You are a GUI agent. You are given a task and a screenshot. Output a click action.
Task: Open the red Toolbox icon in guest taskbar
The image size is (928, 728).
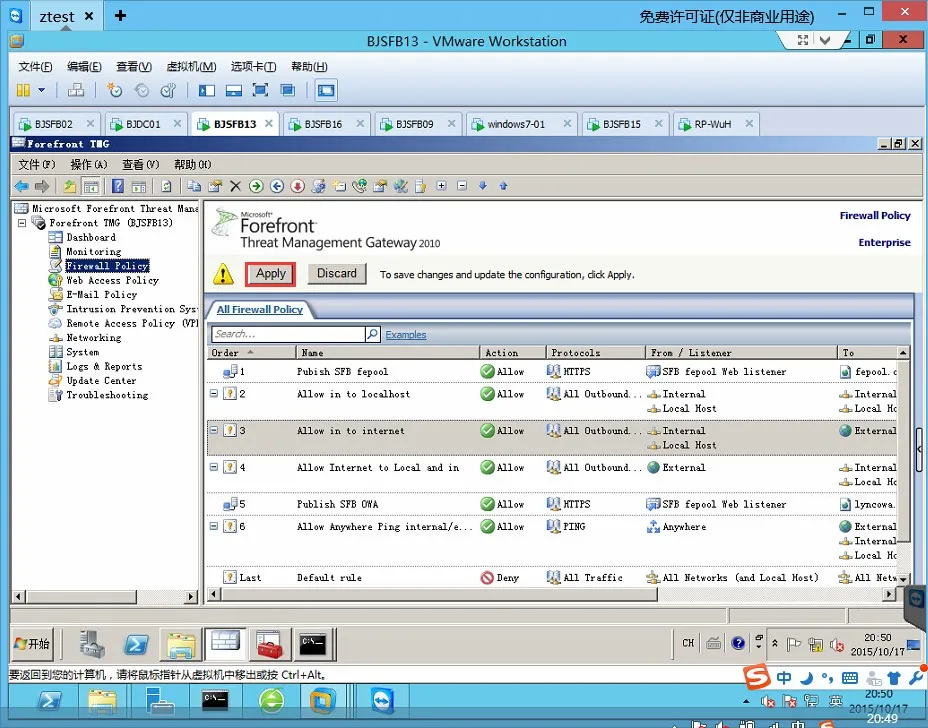point(269,644)
